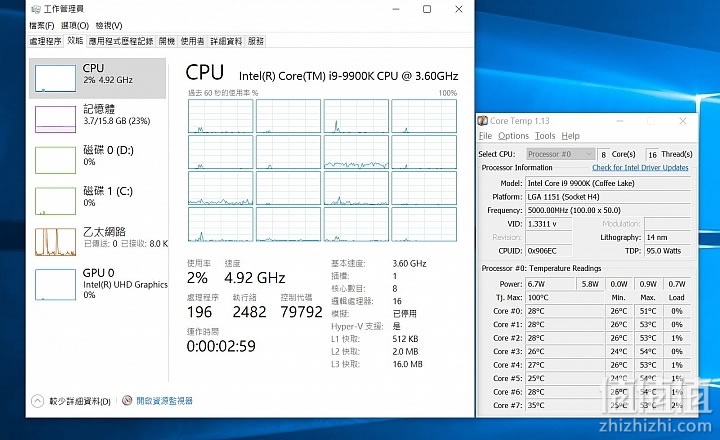Screen dimensions: 720x440
Task: Select the 乙太網路 Ethernet entry
Action: click(97, 242)
